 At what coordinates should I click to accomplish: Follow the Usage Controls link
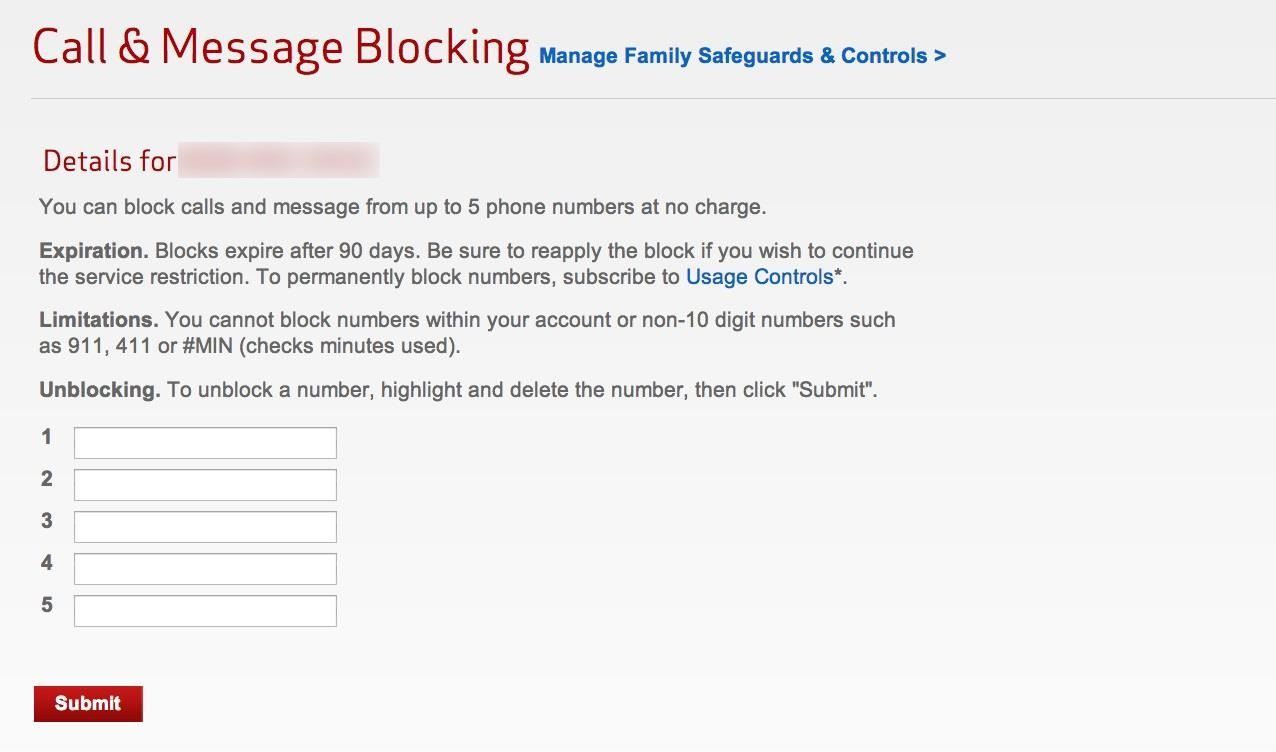point(759,277)
